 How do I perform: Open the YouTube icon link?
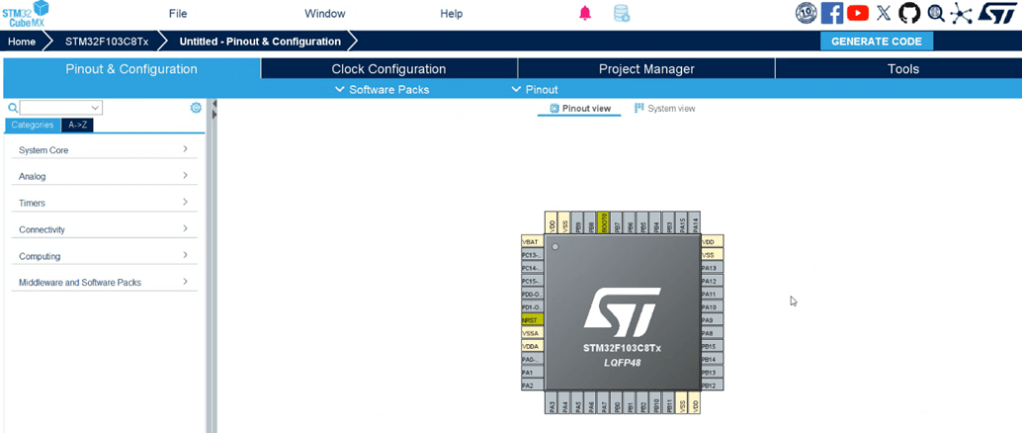858,13
